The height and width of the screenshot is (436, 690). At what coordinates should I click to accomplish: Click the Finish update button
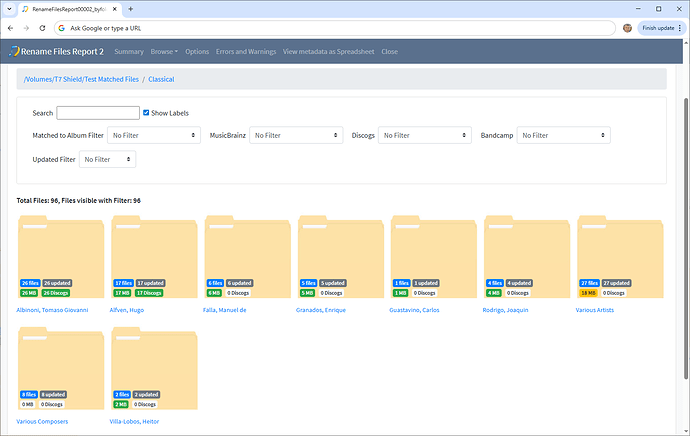tap(655, 28)
